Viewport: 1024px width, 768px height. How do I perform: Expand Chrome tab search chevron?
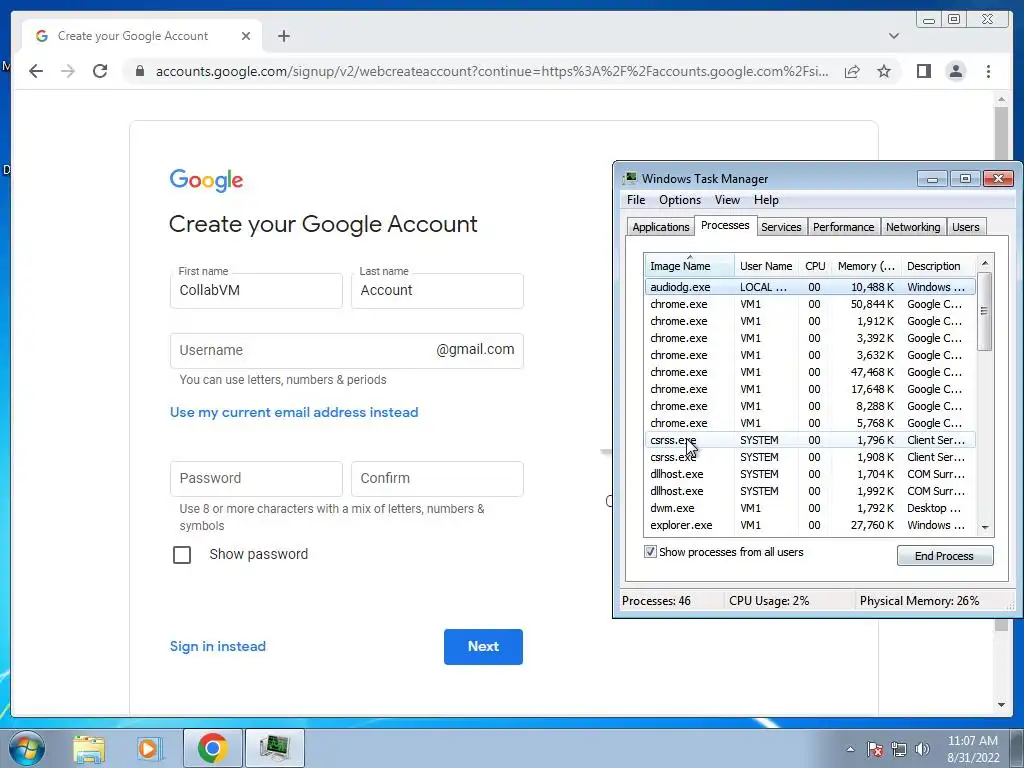tap(894, 36)
